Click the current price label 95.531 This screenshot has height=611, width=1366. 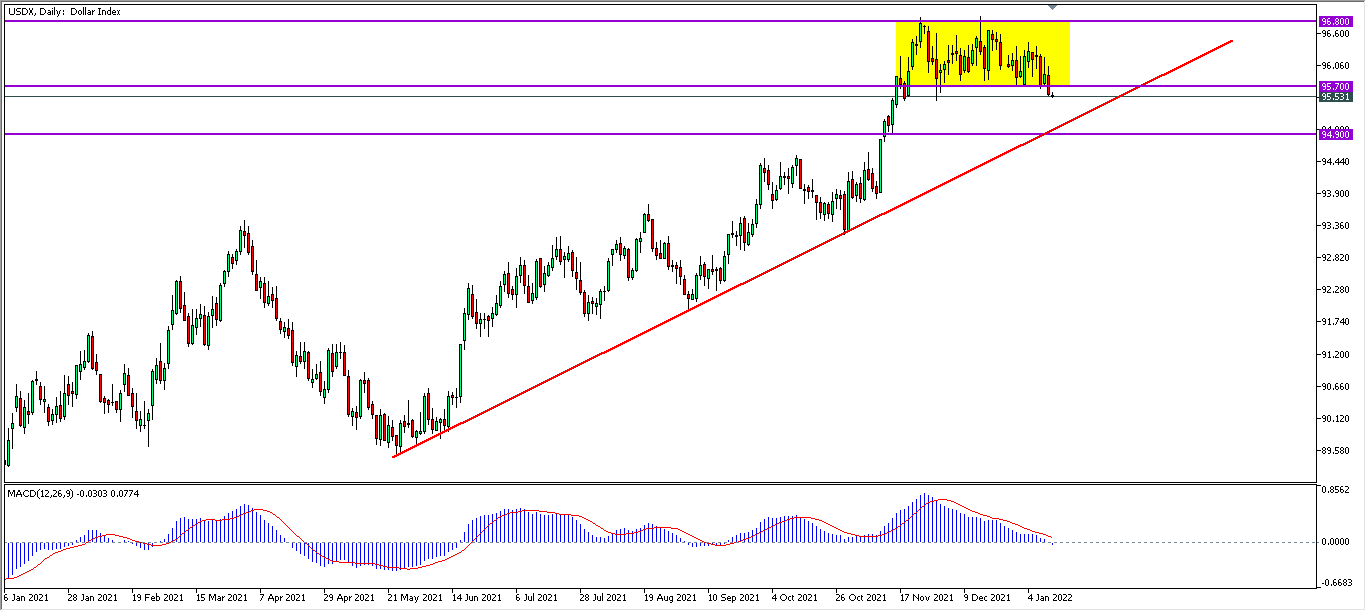[x=1337, y=97]
